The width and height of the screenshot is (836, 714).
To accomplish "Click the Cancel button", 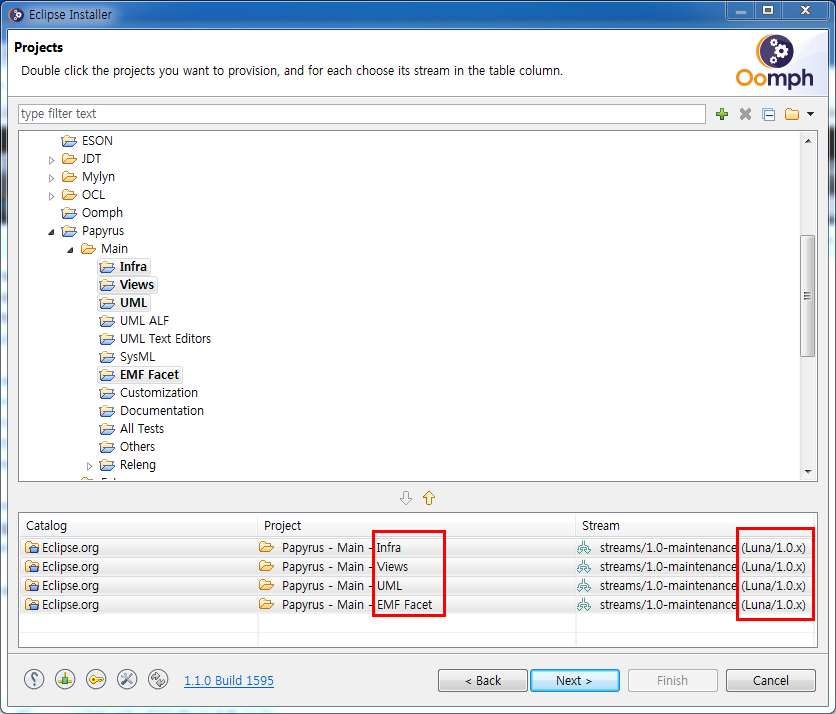I will (x=770, y=681).
